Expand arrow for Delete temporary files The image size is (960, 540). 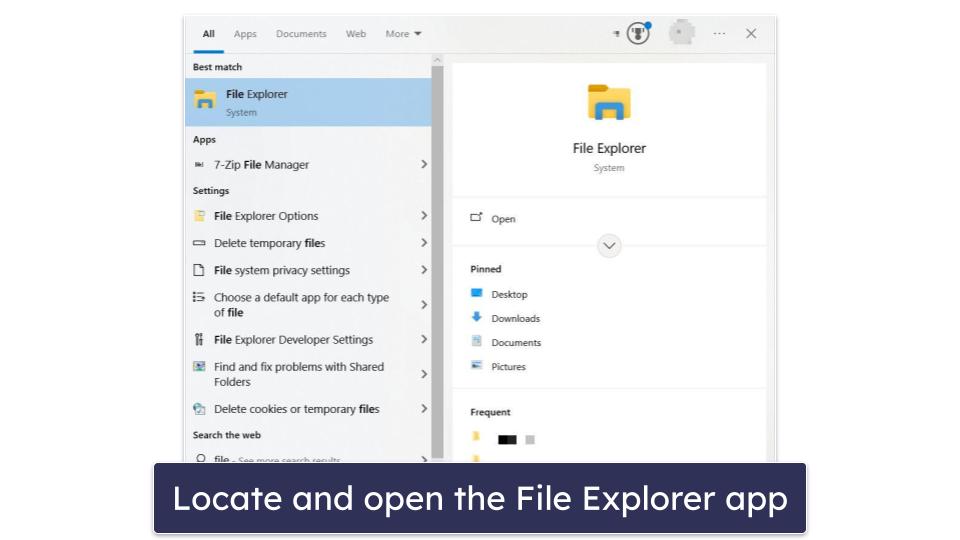point(424,243)
